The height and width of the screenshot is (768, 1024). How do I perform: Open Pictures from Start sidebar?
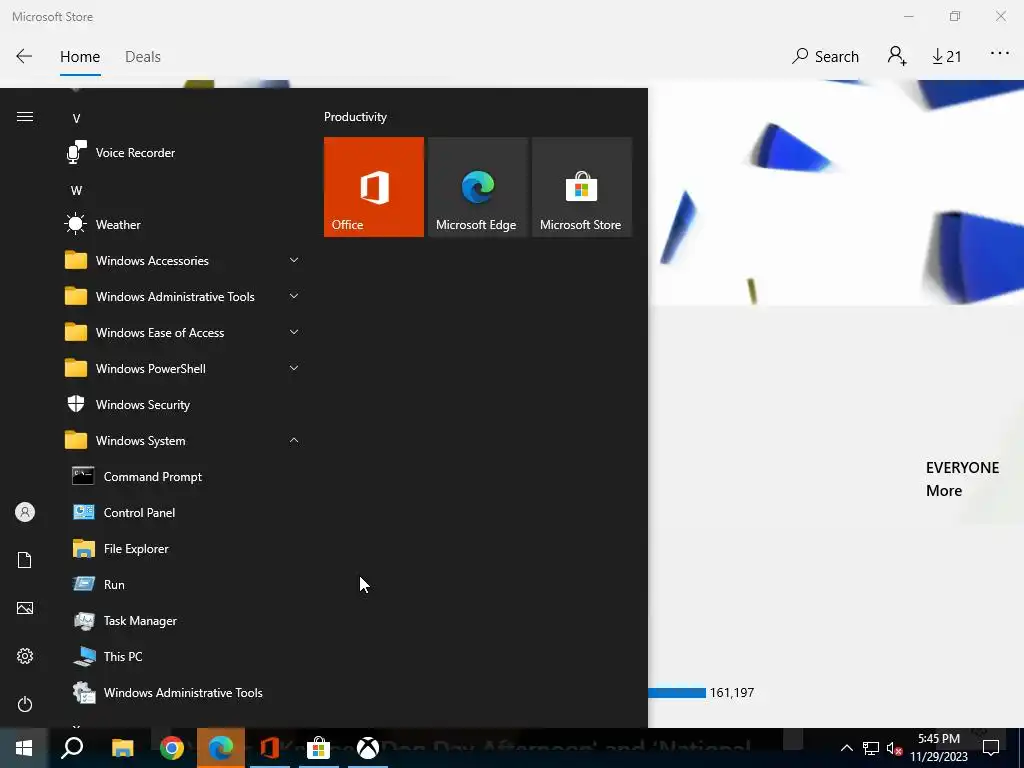click(x=25, y=608)
